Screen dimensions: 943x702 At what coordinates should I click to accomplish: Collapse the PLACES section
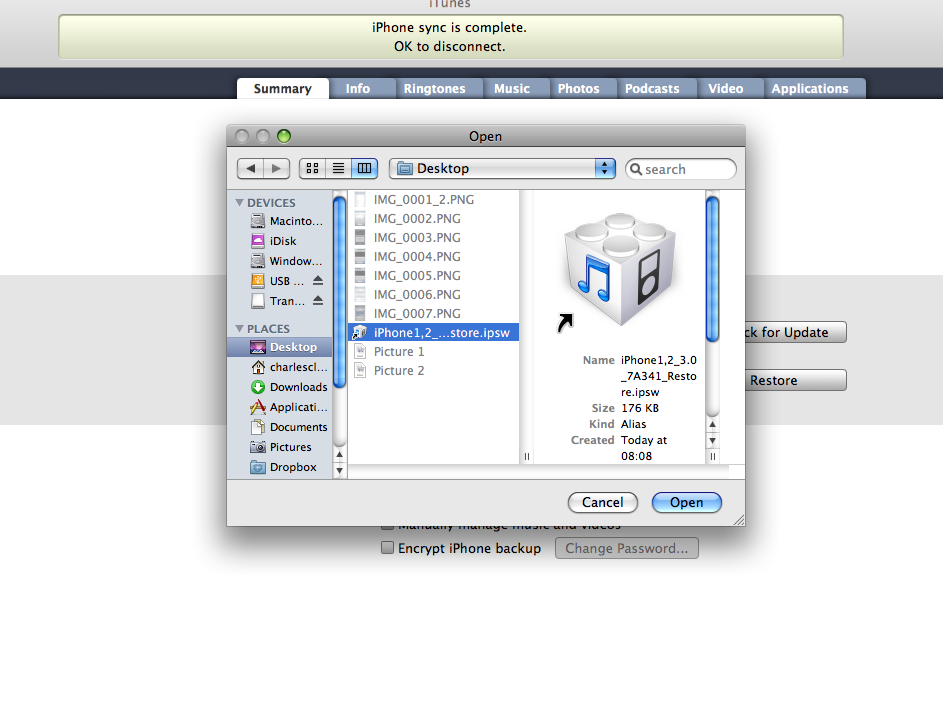[x=239, y=328]
